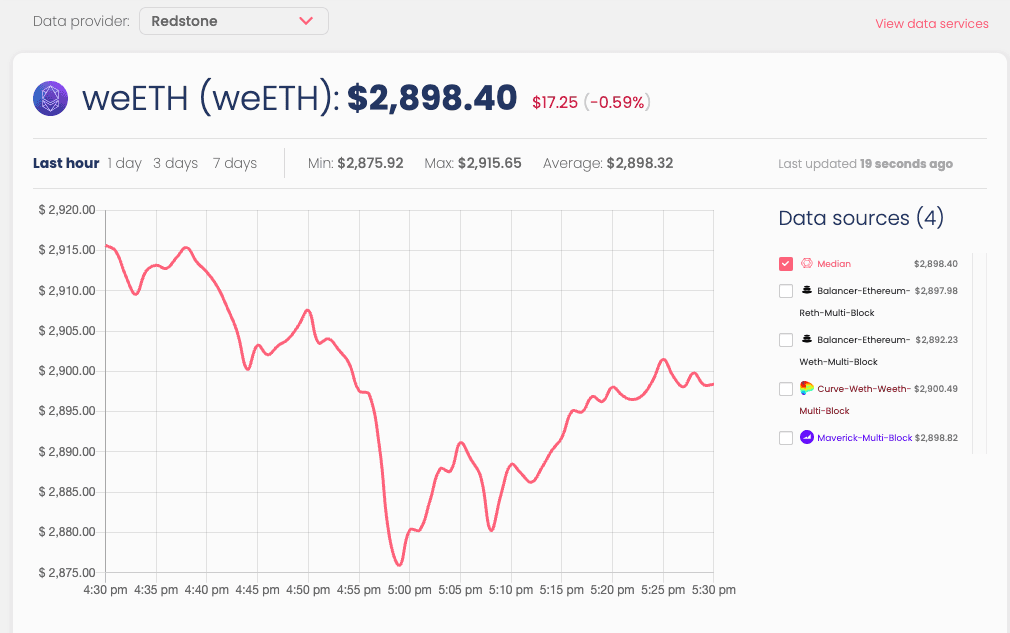
Task: Click the Curve-Weth-Weeth source icon
Action: [807, 388]
